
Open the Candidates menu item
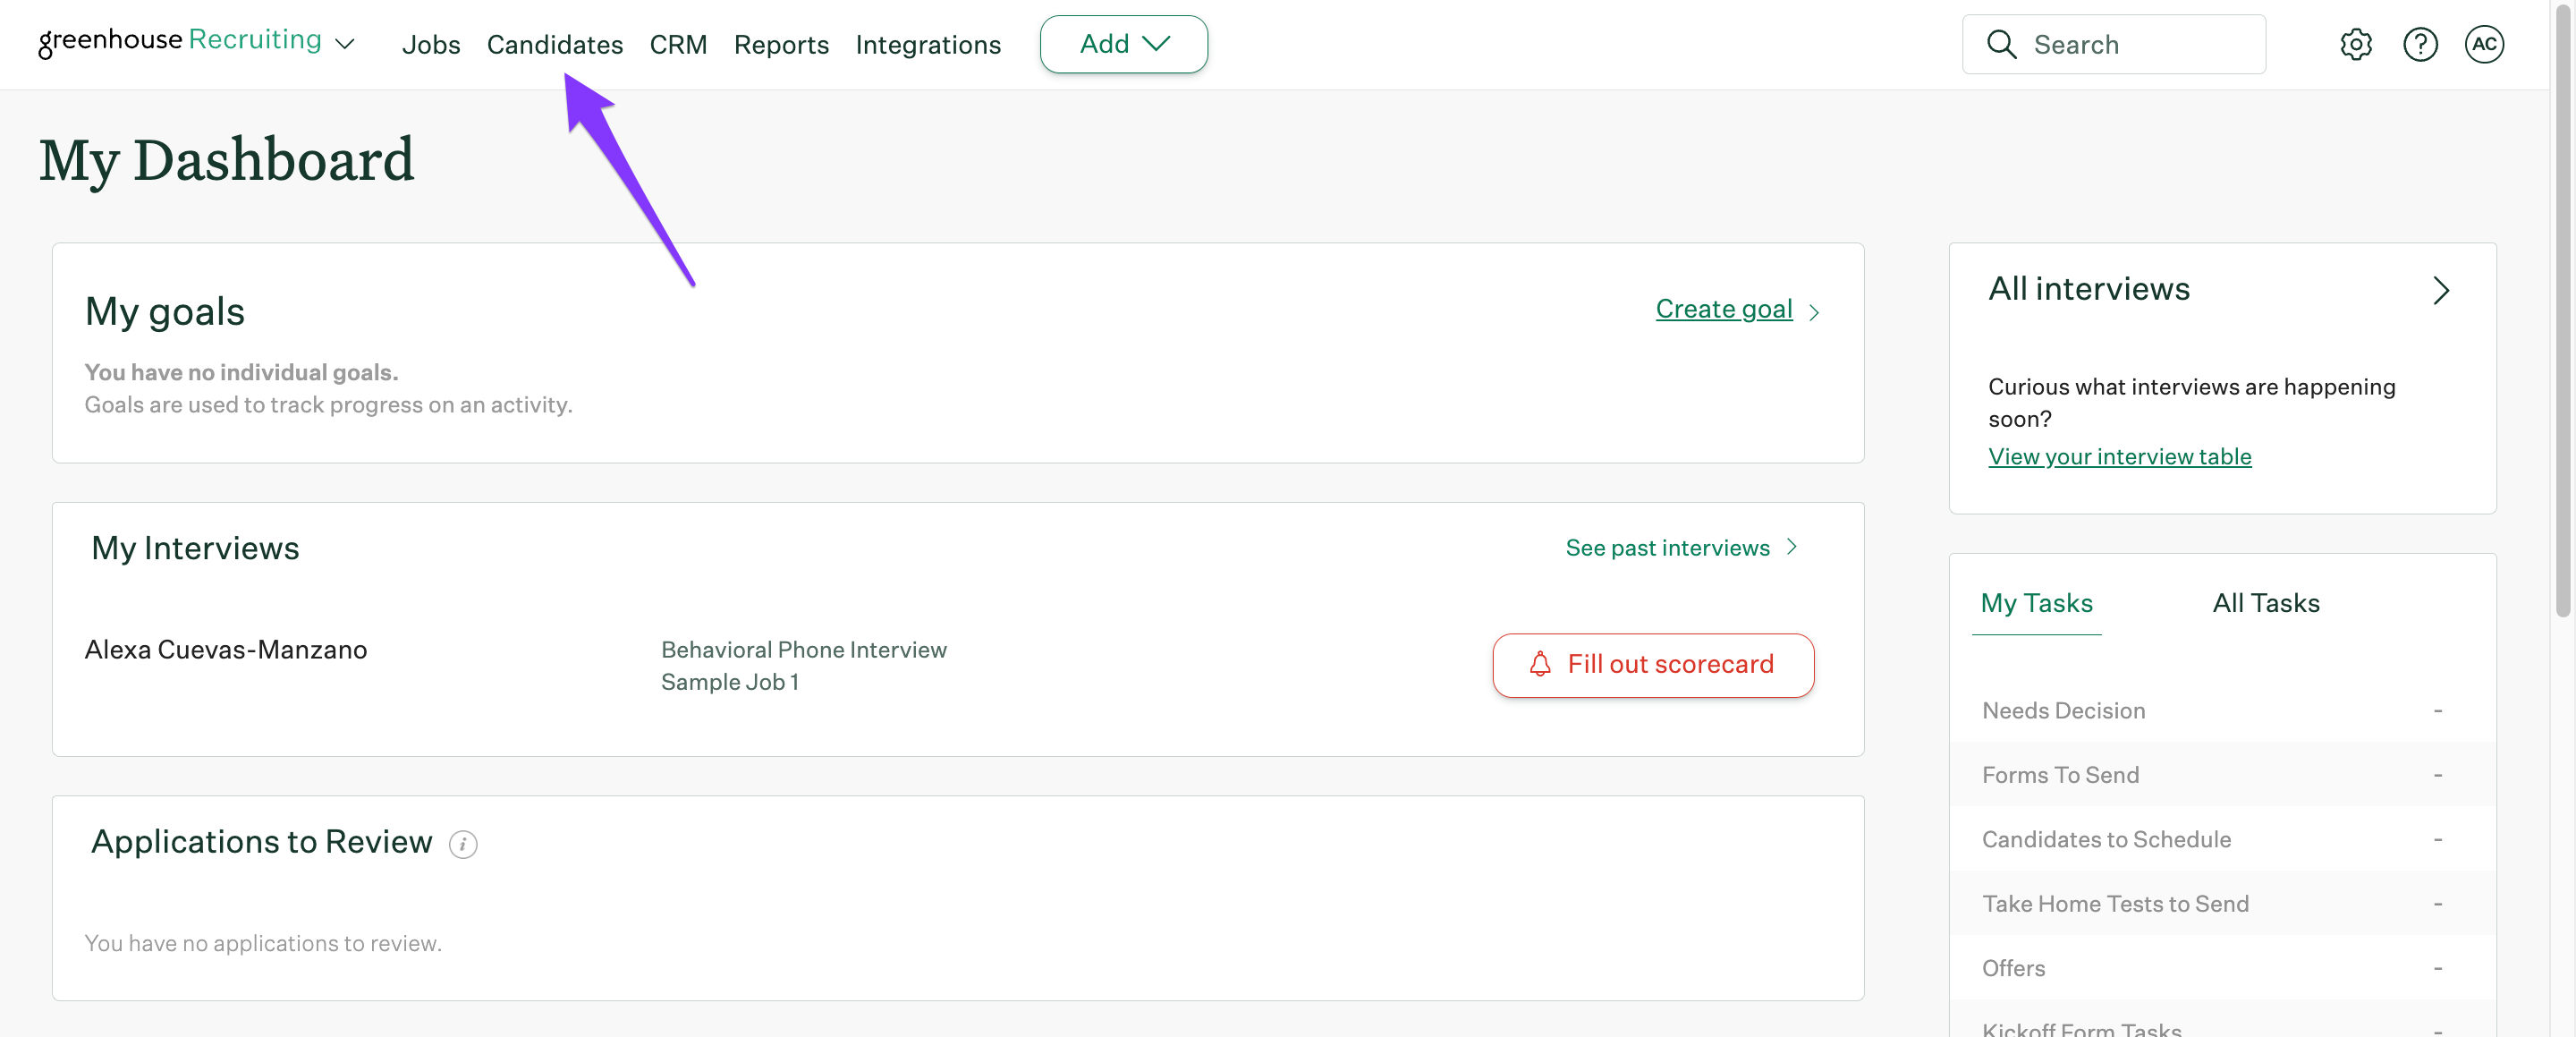(x=554, y=45)
